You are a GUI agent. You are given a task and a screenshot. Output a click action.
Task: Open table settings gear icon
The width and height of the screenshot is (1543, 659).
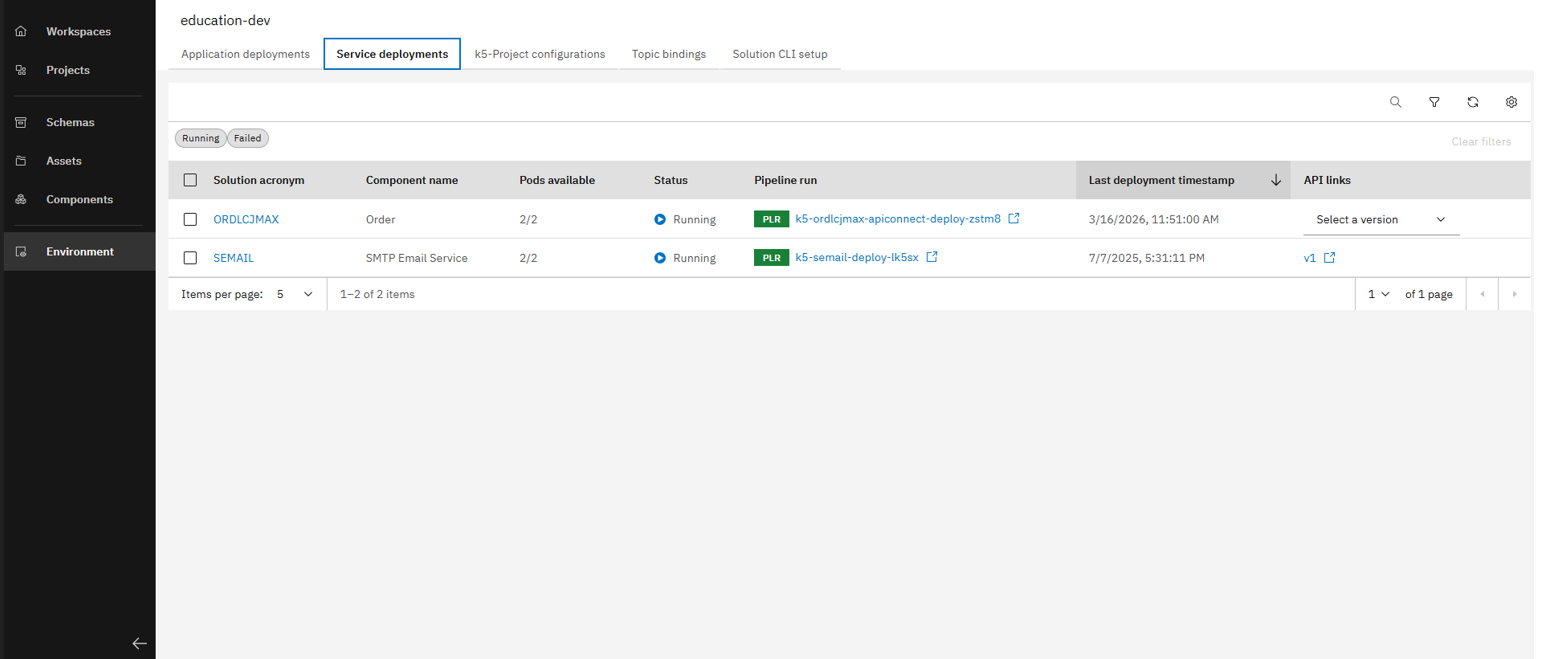click(x=1511, y=102)
